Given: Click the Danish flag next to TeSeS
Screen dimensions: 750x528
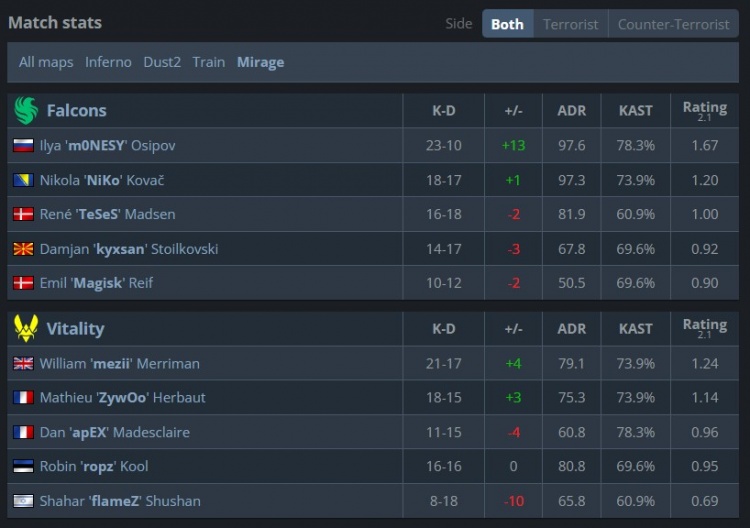Looking at the screenshot, I should (x=23, y=214).
